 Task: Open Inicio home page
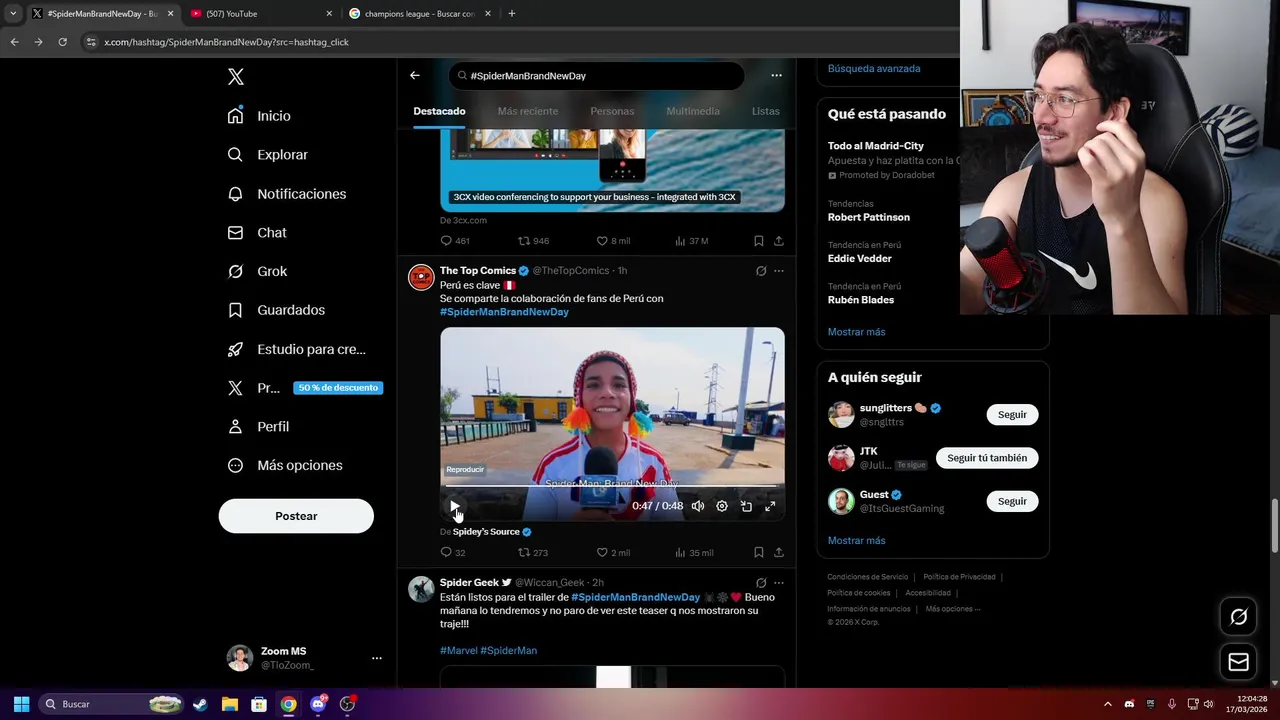tap(259, 116)
